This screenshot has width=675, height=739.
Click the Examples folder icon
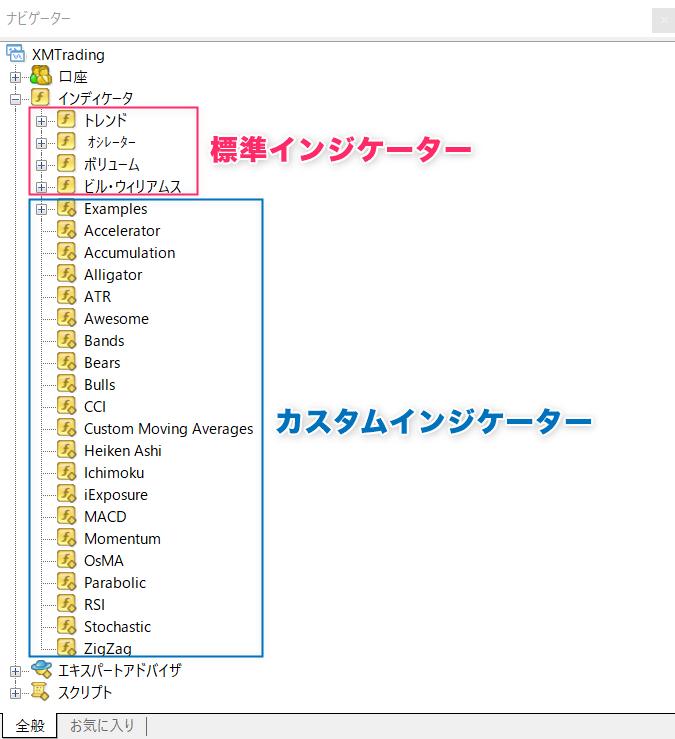coord(66,208)
